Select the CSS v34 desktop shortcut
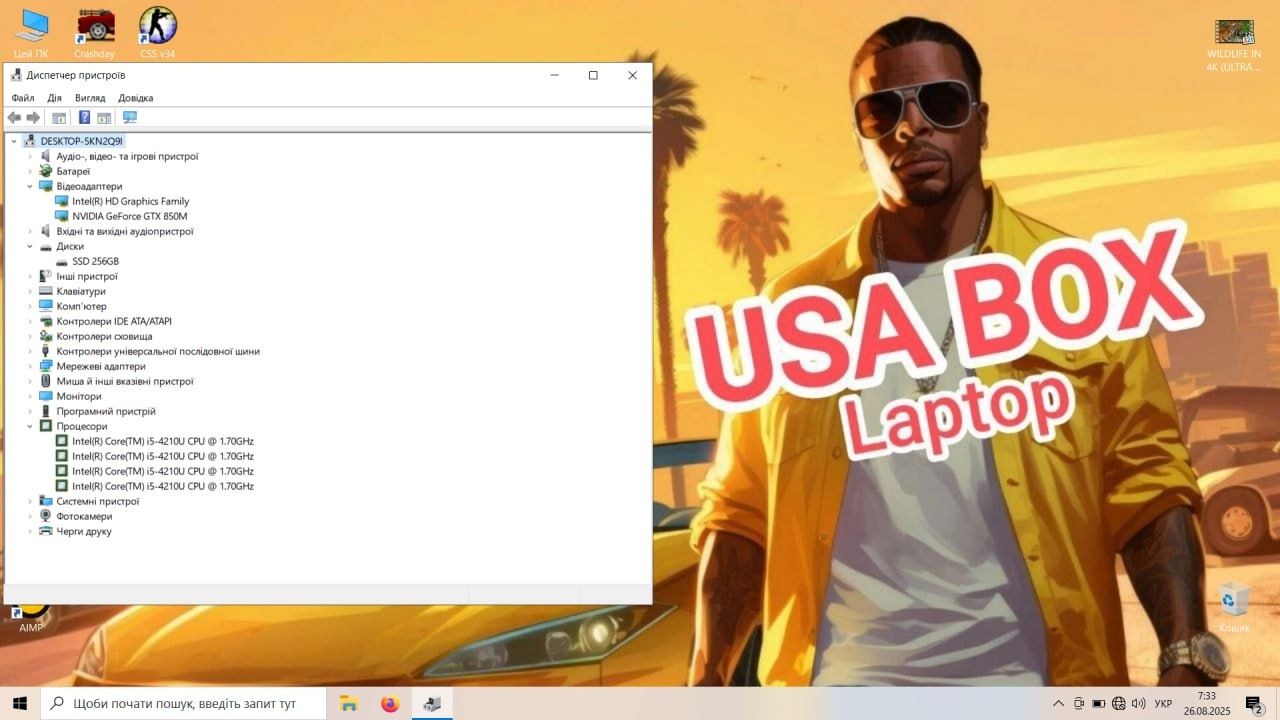The height and width of the screenshot is (720, 1280). click(x=158, y=32)
